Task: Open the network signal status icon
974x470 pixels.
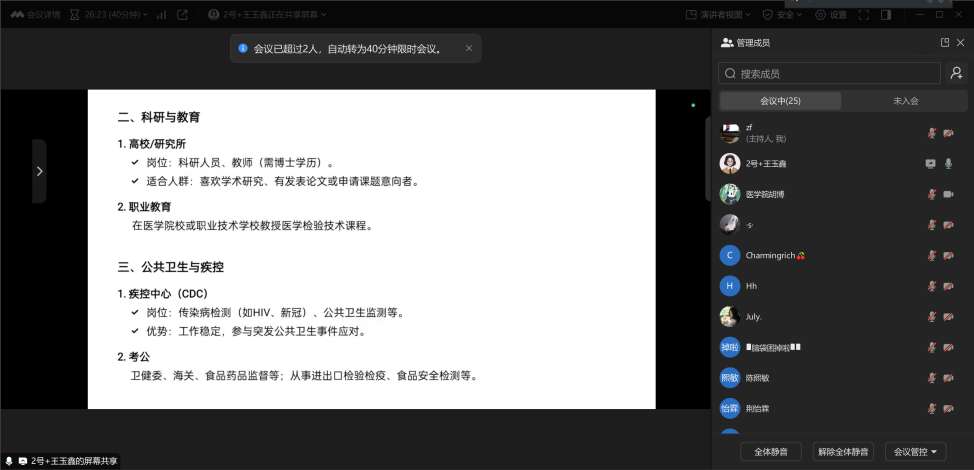Action: click(161, 15)
